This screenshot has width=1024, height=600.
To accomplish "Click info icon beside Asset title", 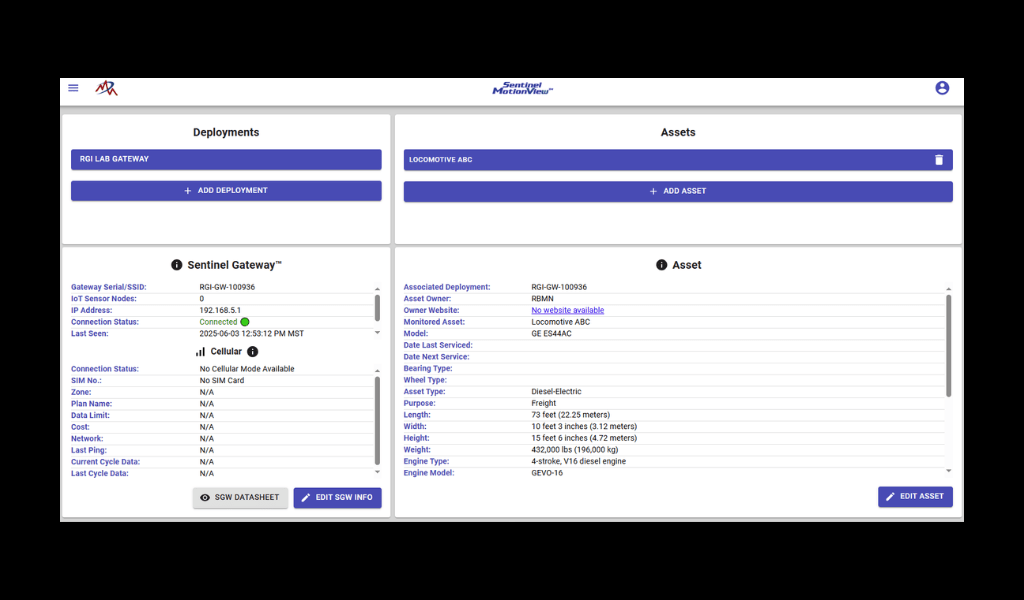I will pos(661,265).
